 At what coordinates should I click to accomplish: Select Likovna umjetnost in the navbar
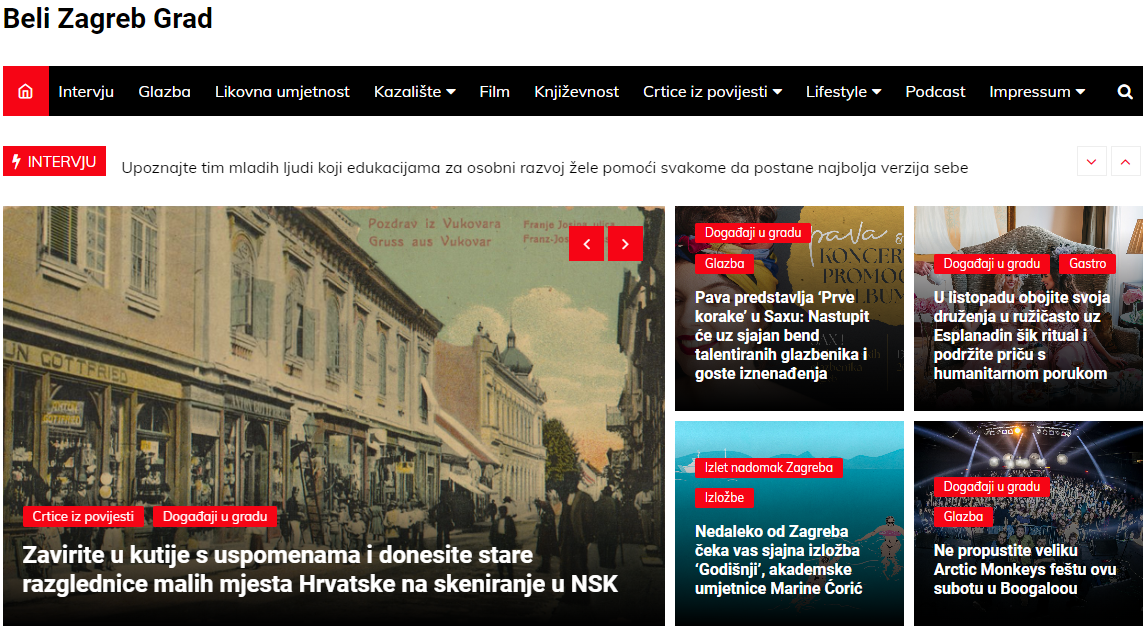[x=282, y=91]
